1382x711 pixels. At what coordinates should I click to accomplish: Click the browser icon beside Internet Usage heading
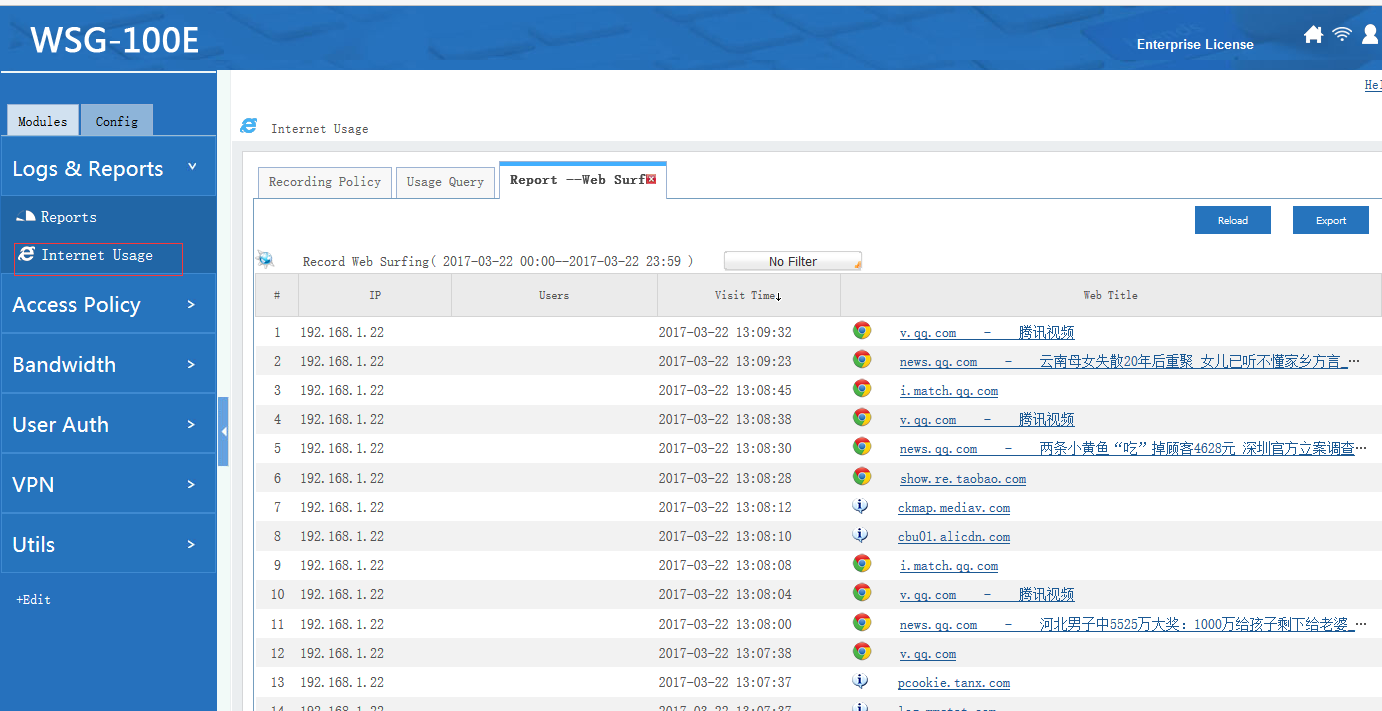249,127
